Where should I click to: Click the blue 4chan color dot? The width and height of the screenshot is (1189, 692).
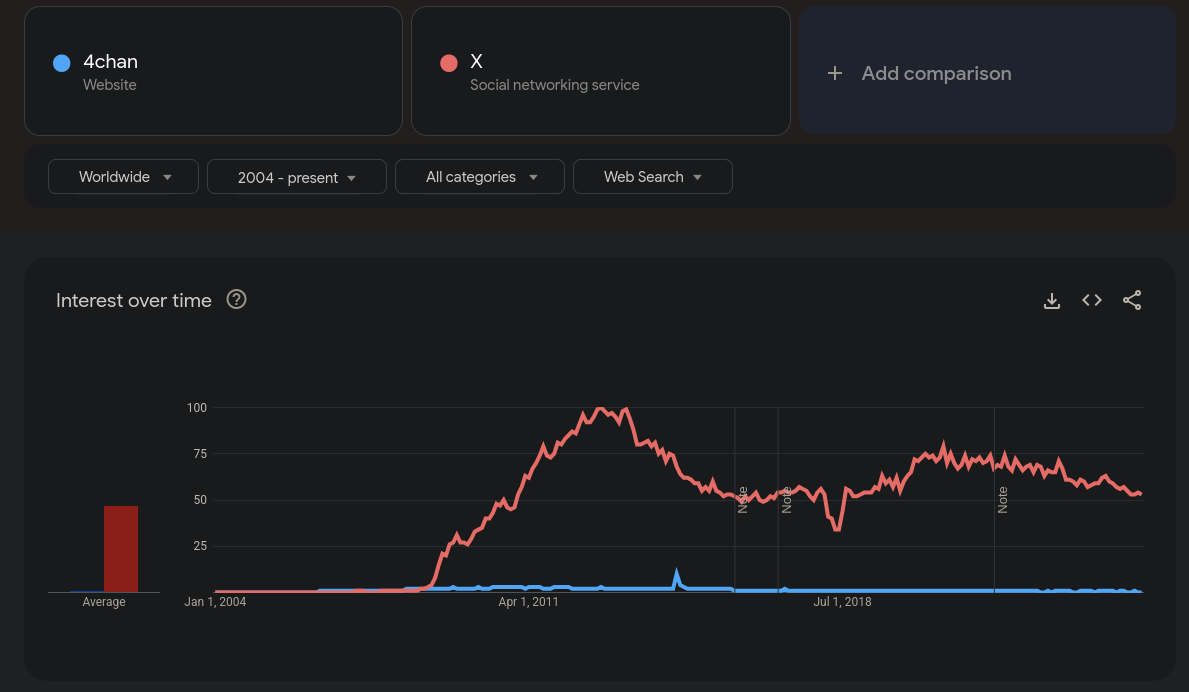pos(62,63)
